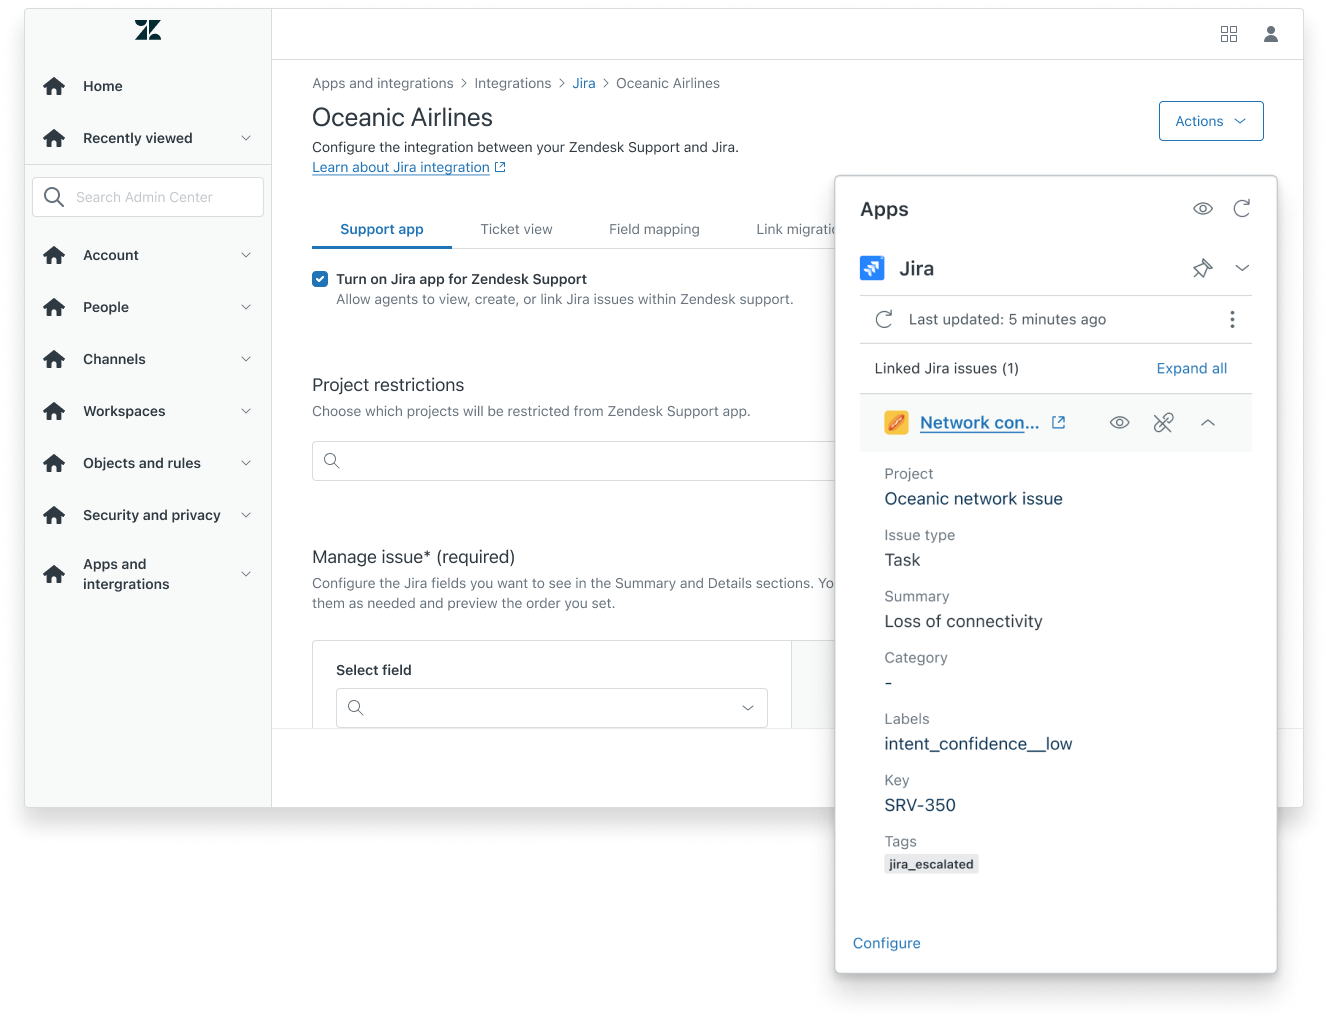Image resolution: width=1328 pixels, height=1023 pixels.
Task: Open Jira app three-dot options menu
Action: pyautogui.click(x=1232, y=319)
